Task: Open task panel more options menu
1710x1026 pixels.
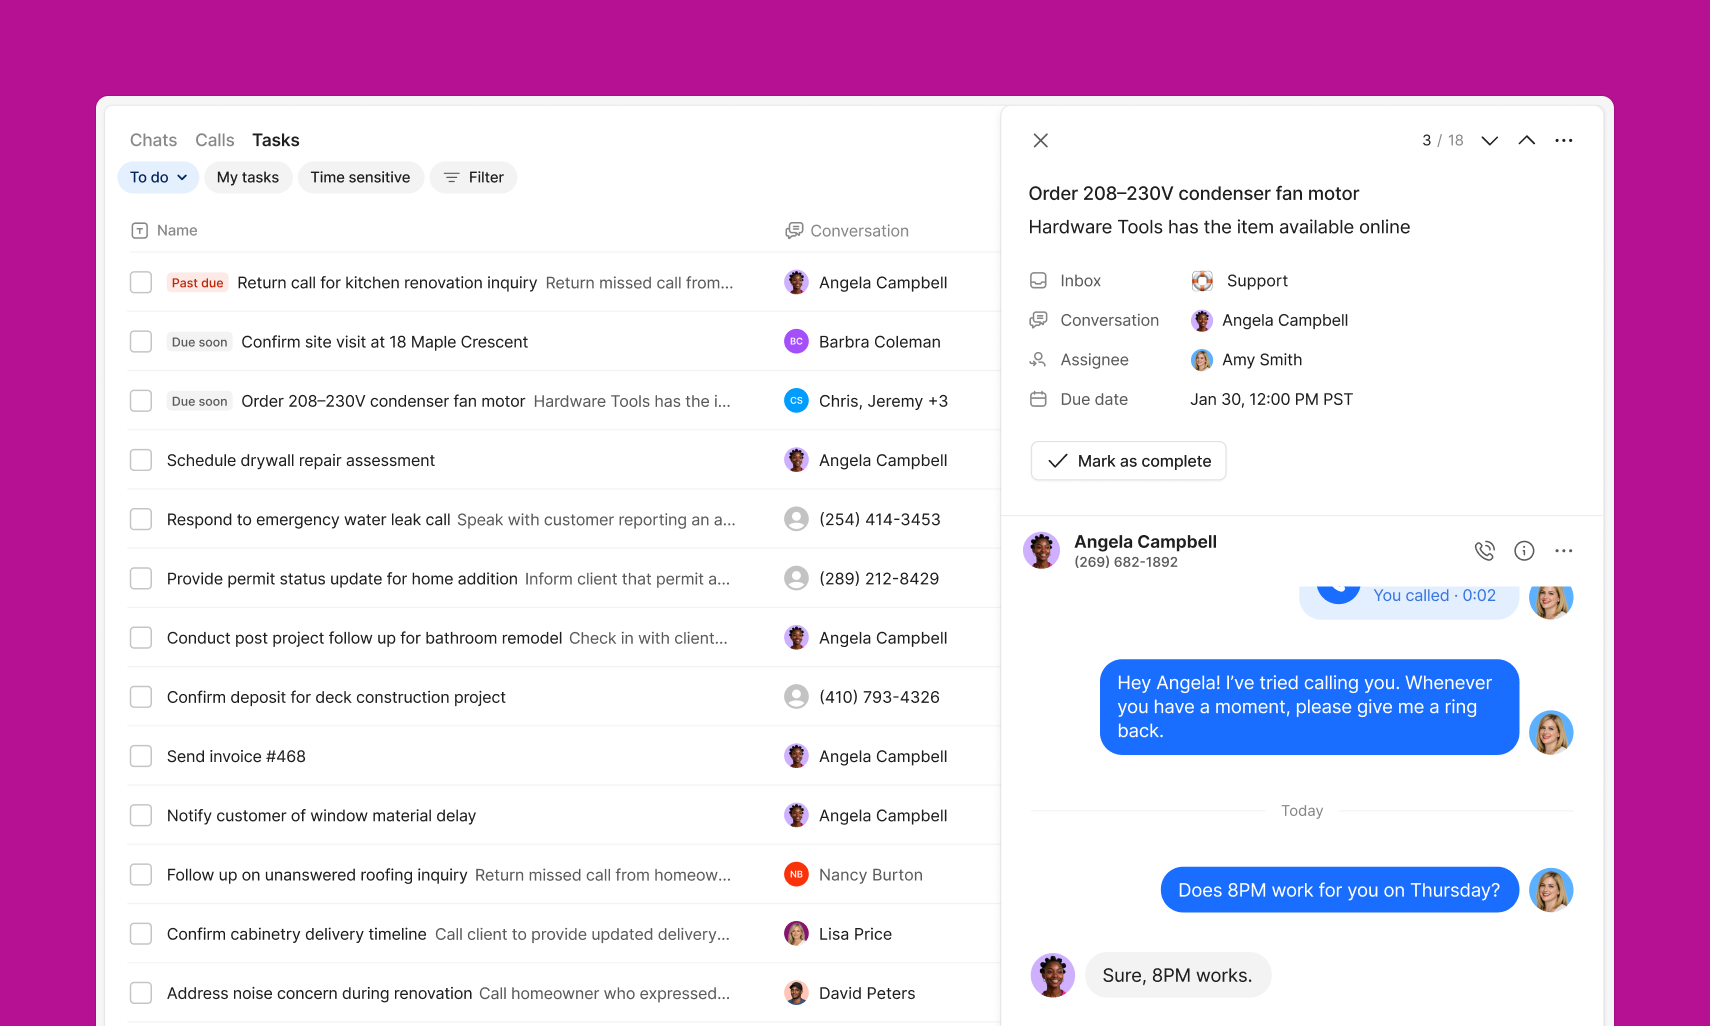Action: (1564, 140)
